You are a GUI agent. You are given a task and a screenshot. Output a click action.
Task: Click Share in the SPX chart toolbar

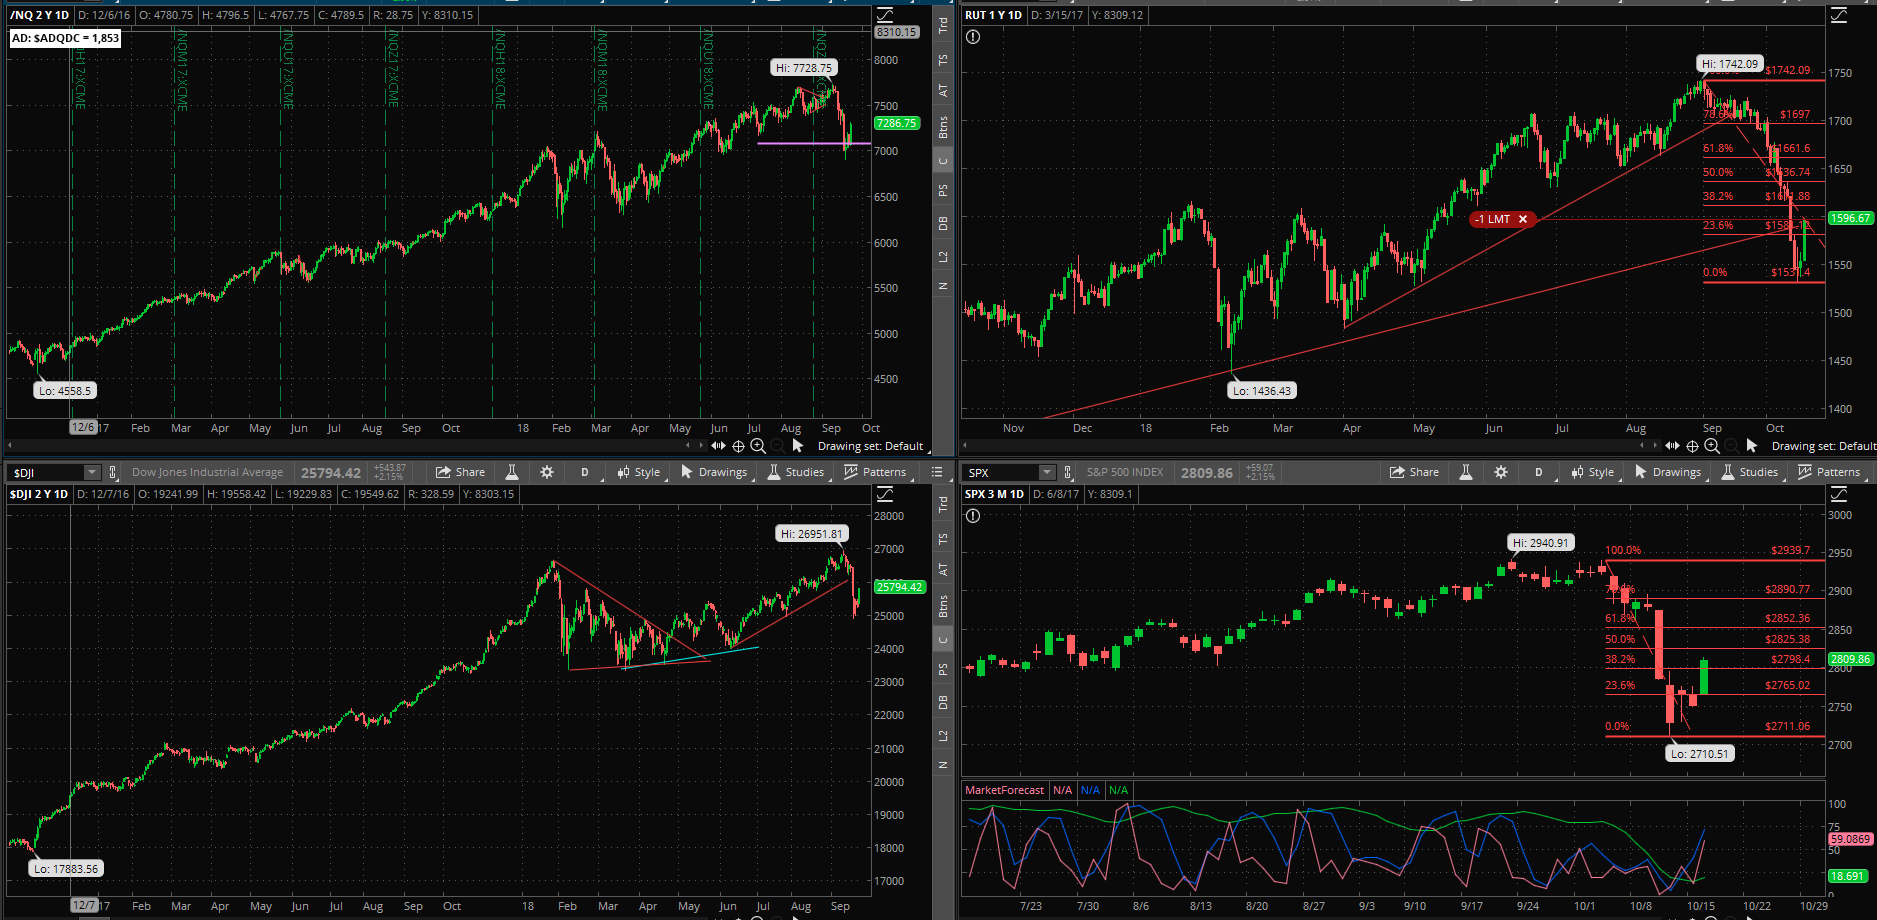pyautogui.click(x=1415, y=472)
